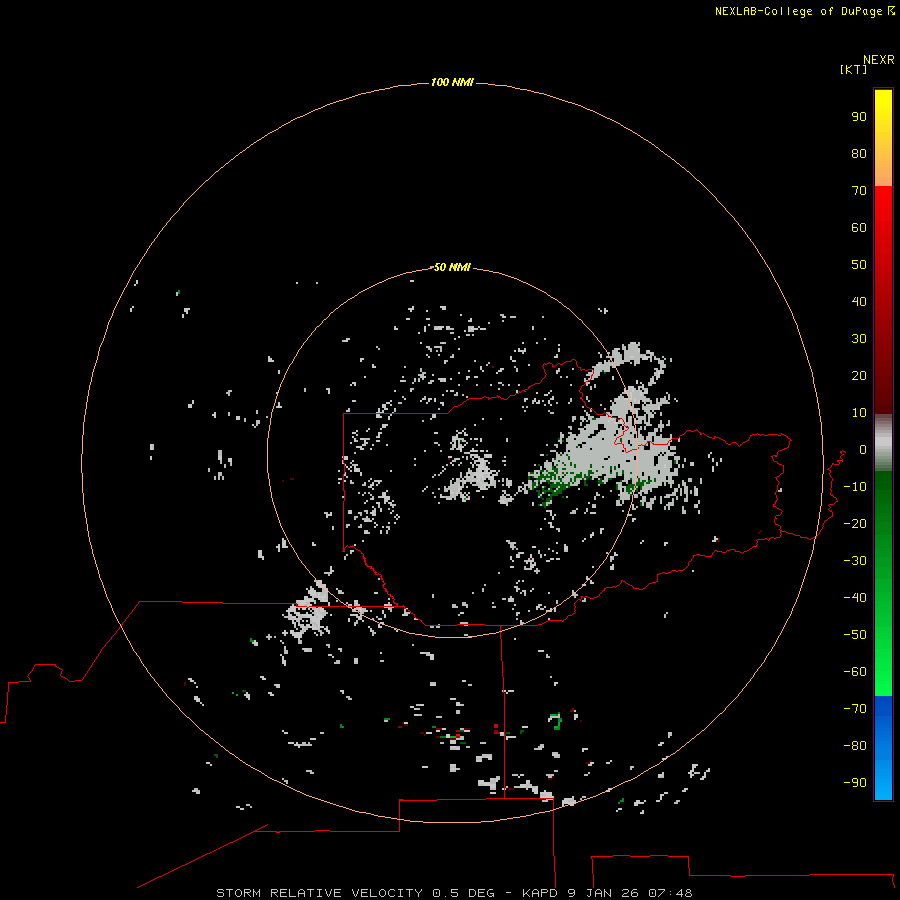Click the -50 scale value
This screenshot has width=900, height=900.
point(855,635)
